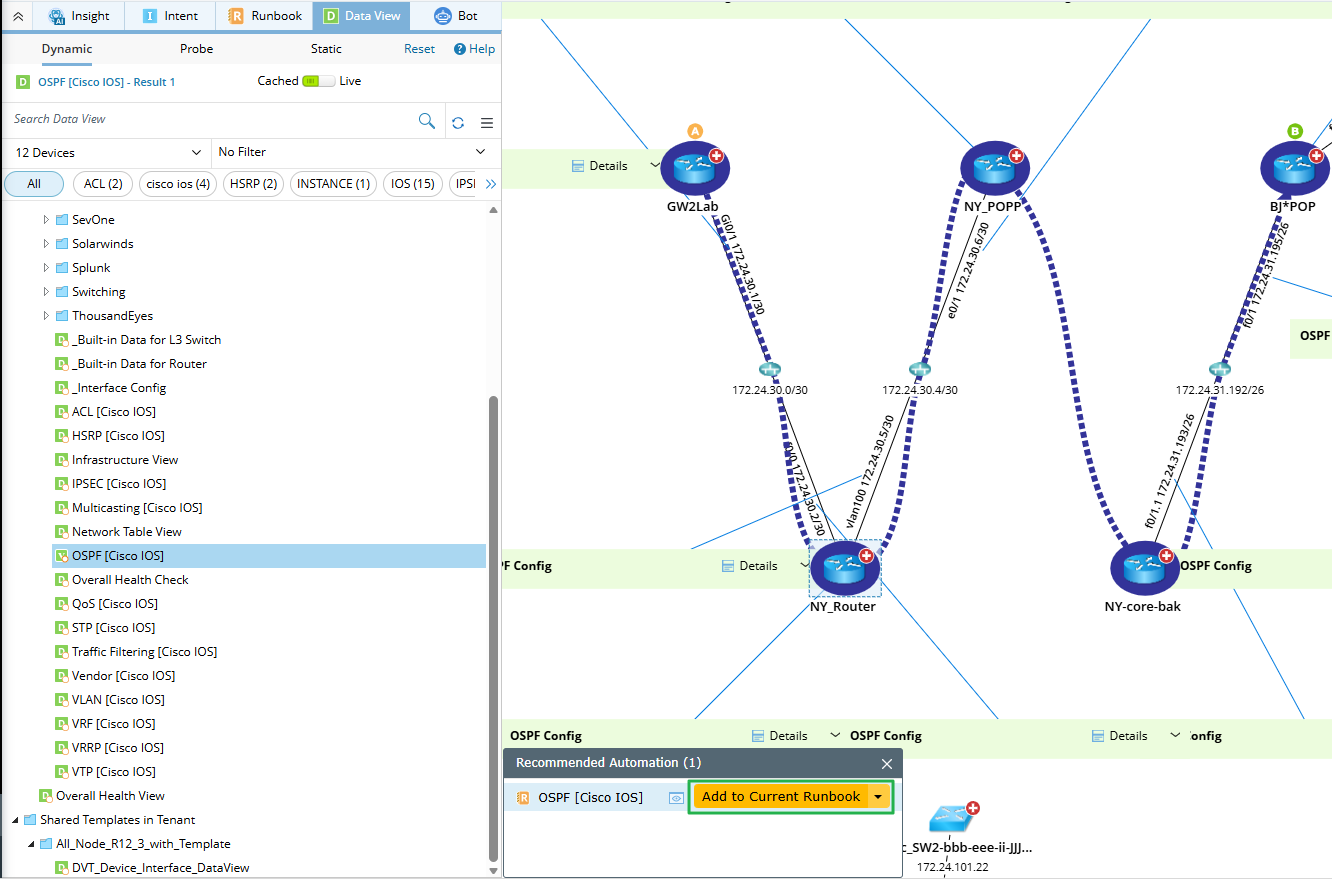Filter by the cisco ios (4) tag
This screenshot has width=1332, height=879.
[x=178, y=184]
